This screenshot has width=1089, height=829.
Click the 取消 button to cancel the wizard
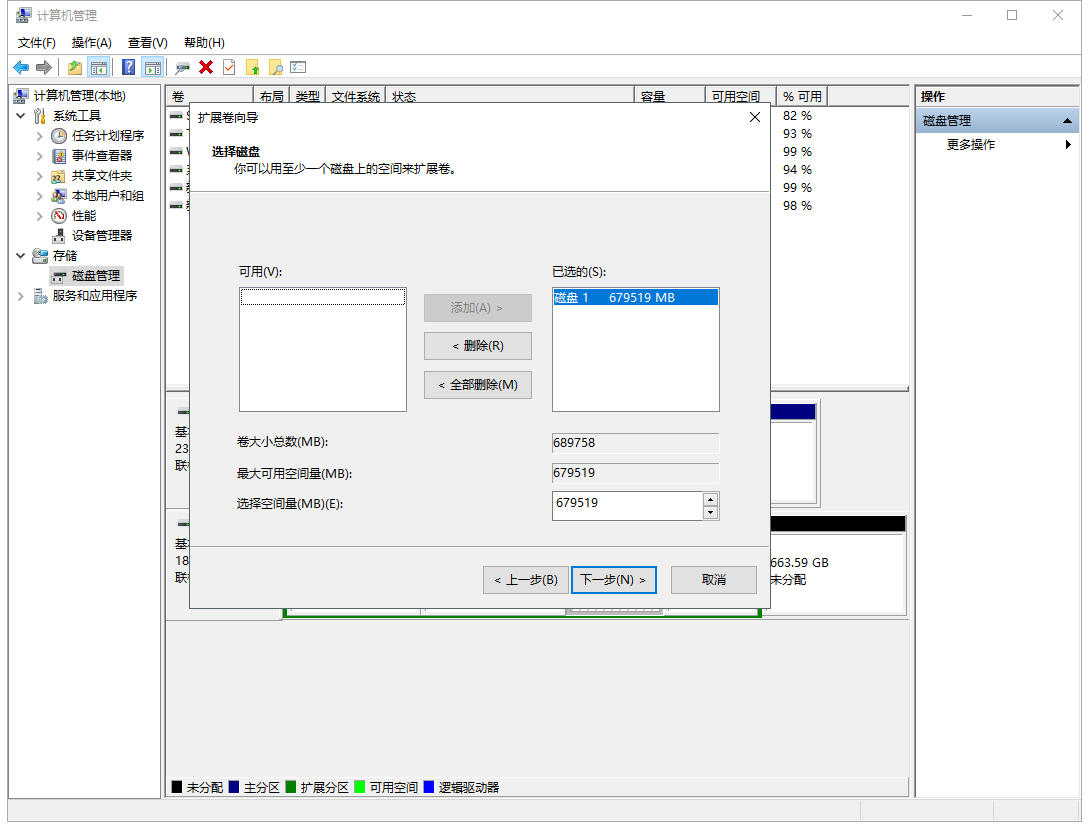coord(713,580)
